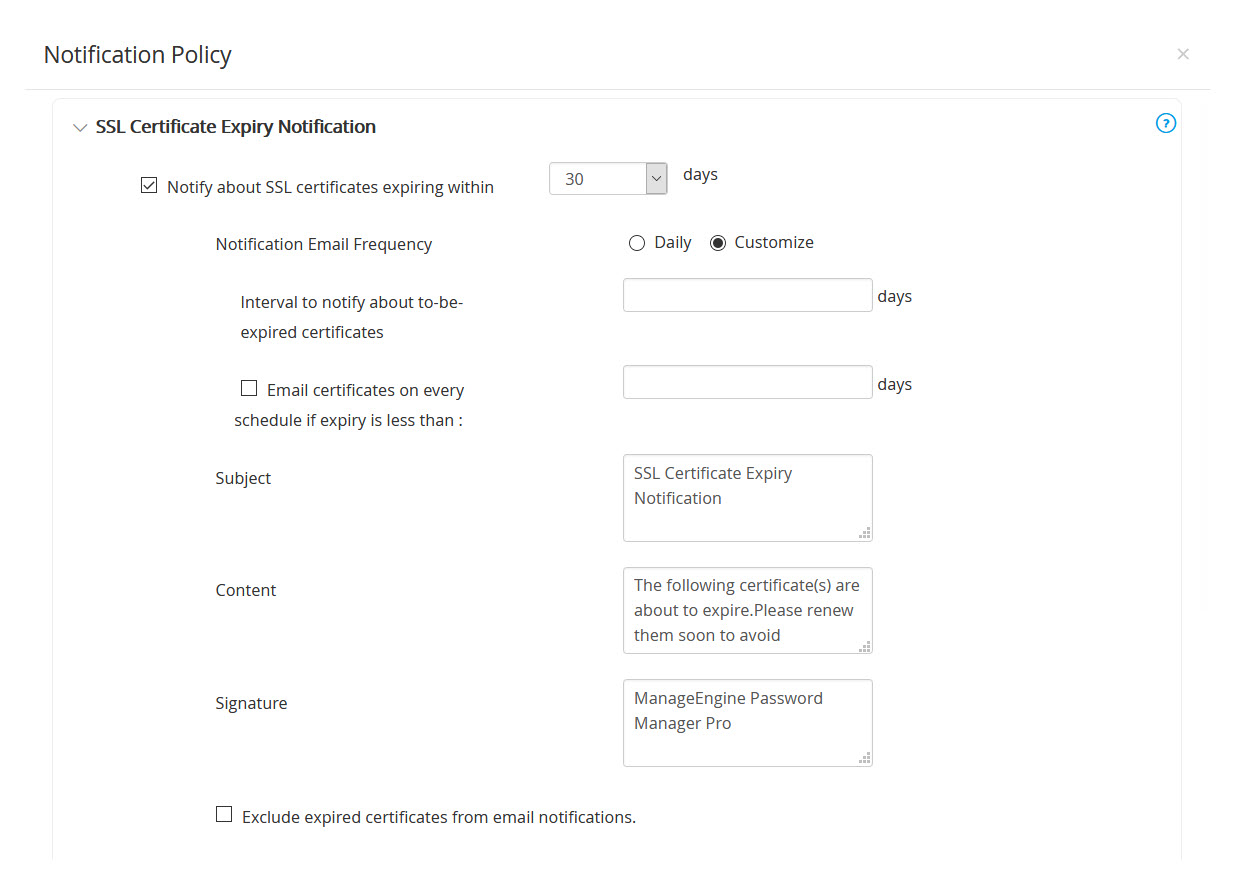
Task: Focus the Content text area
Action: click(747, 610)
